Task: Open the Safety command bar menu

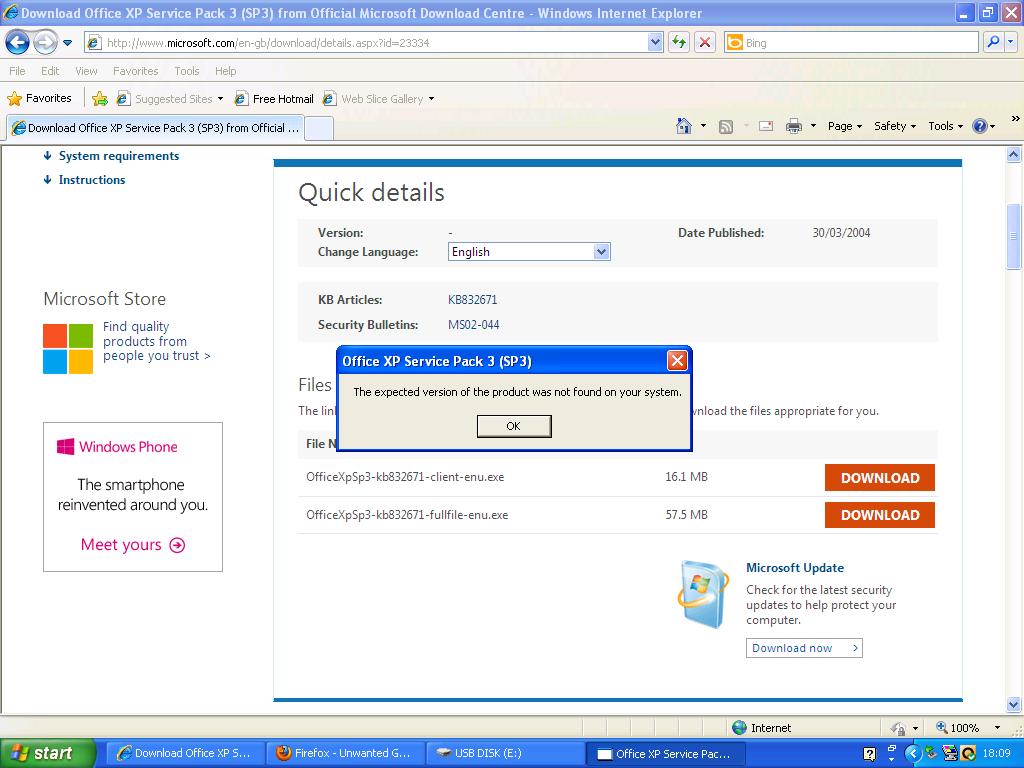Action: point(895,126)
